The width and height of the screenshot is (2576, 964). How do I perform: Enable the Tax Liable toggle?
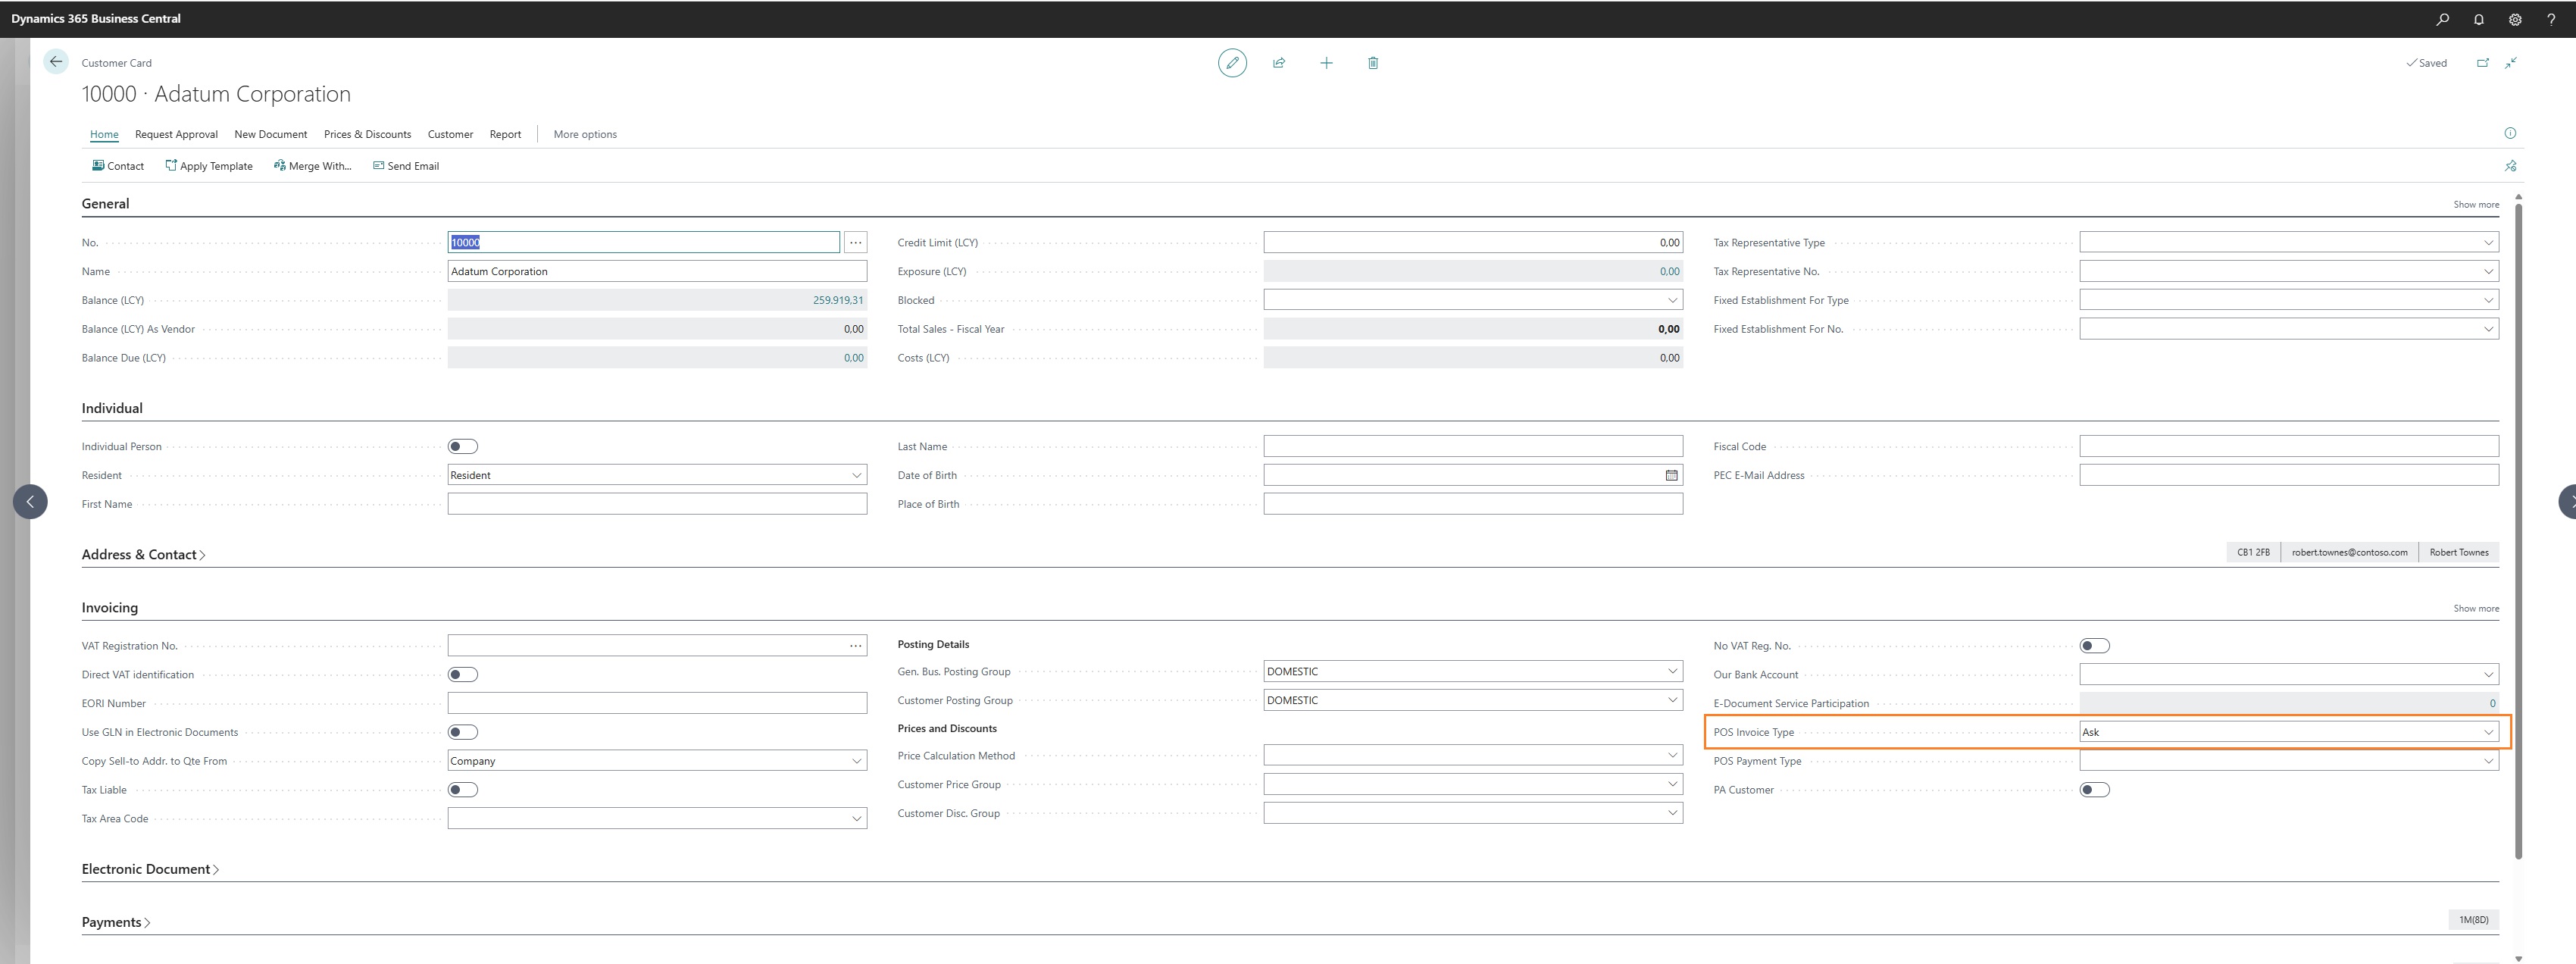(x=462, y=790)
